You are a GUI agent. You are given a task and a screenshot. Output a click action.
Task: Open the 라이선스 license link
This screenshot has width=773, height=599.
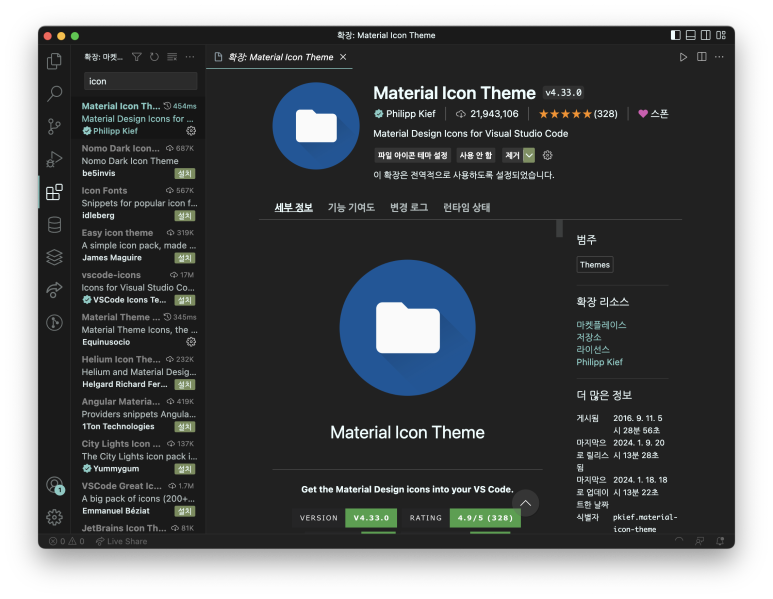(x=593, y=350)
